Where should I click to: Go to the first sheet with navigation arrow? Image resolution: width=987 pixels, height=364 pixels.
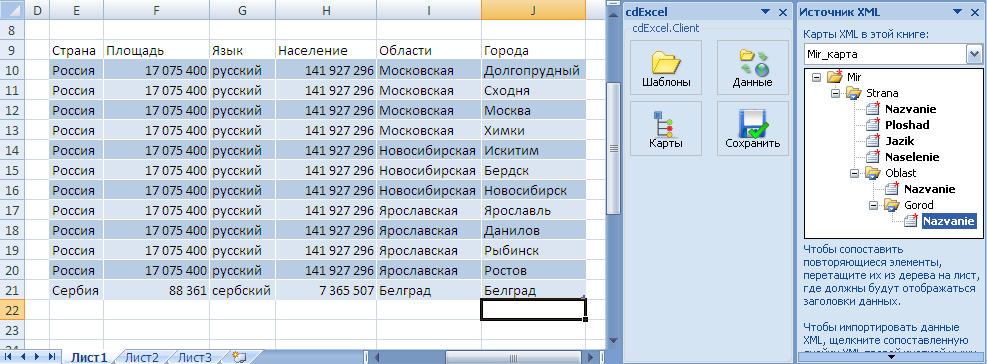9,356
